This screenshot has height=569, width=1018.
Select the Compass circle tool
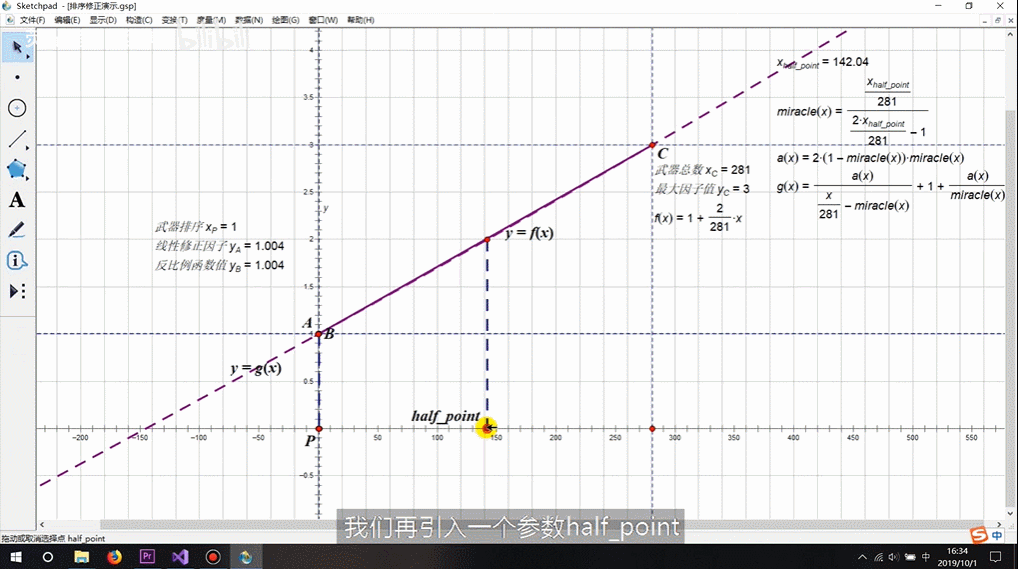point(18,108)
